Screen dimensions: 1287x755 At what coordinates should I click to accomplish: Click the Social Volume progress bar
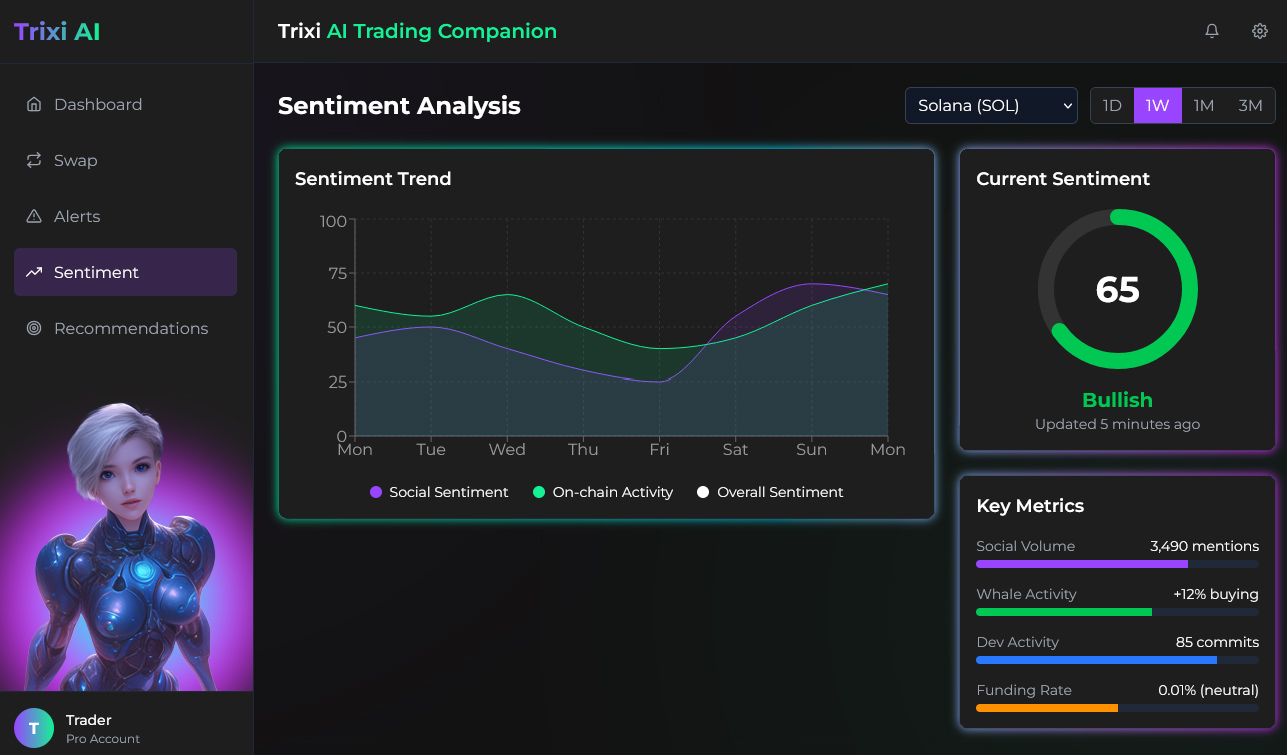point(1117,564)
